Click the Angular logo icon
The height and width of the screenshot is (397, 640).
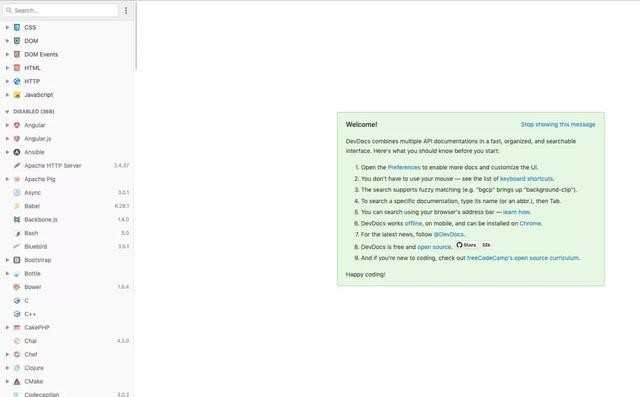[17, 125]
